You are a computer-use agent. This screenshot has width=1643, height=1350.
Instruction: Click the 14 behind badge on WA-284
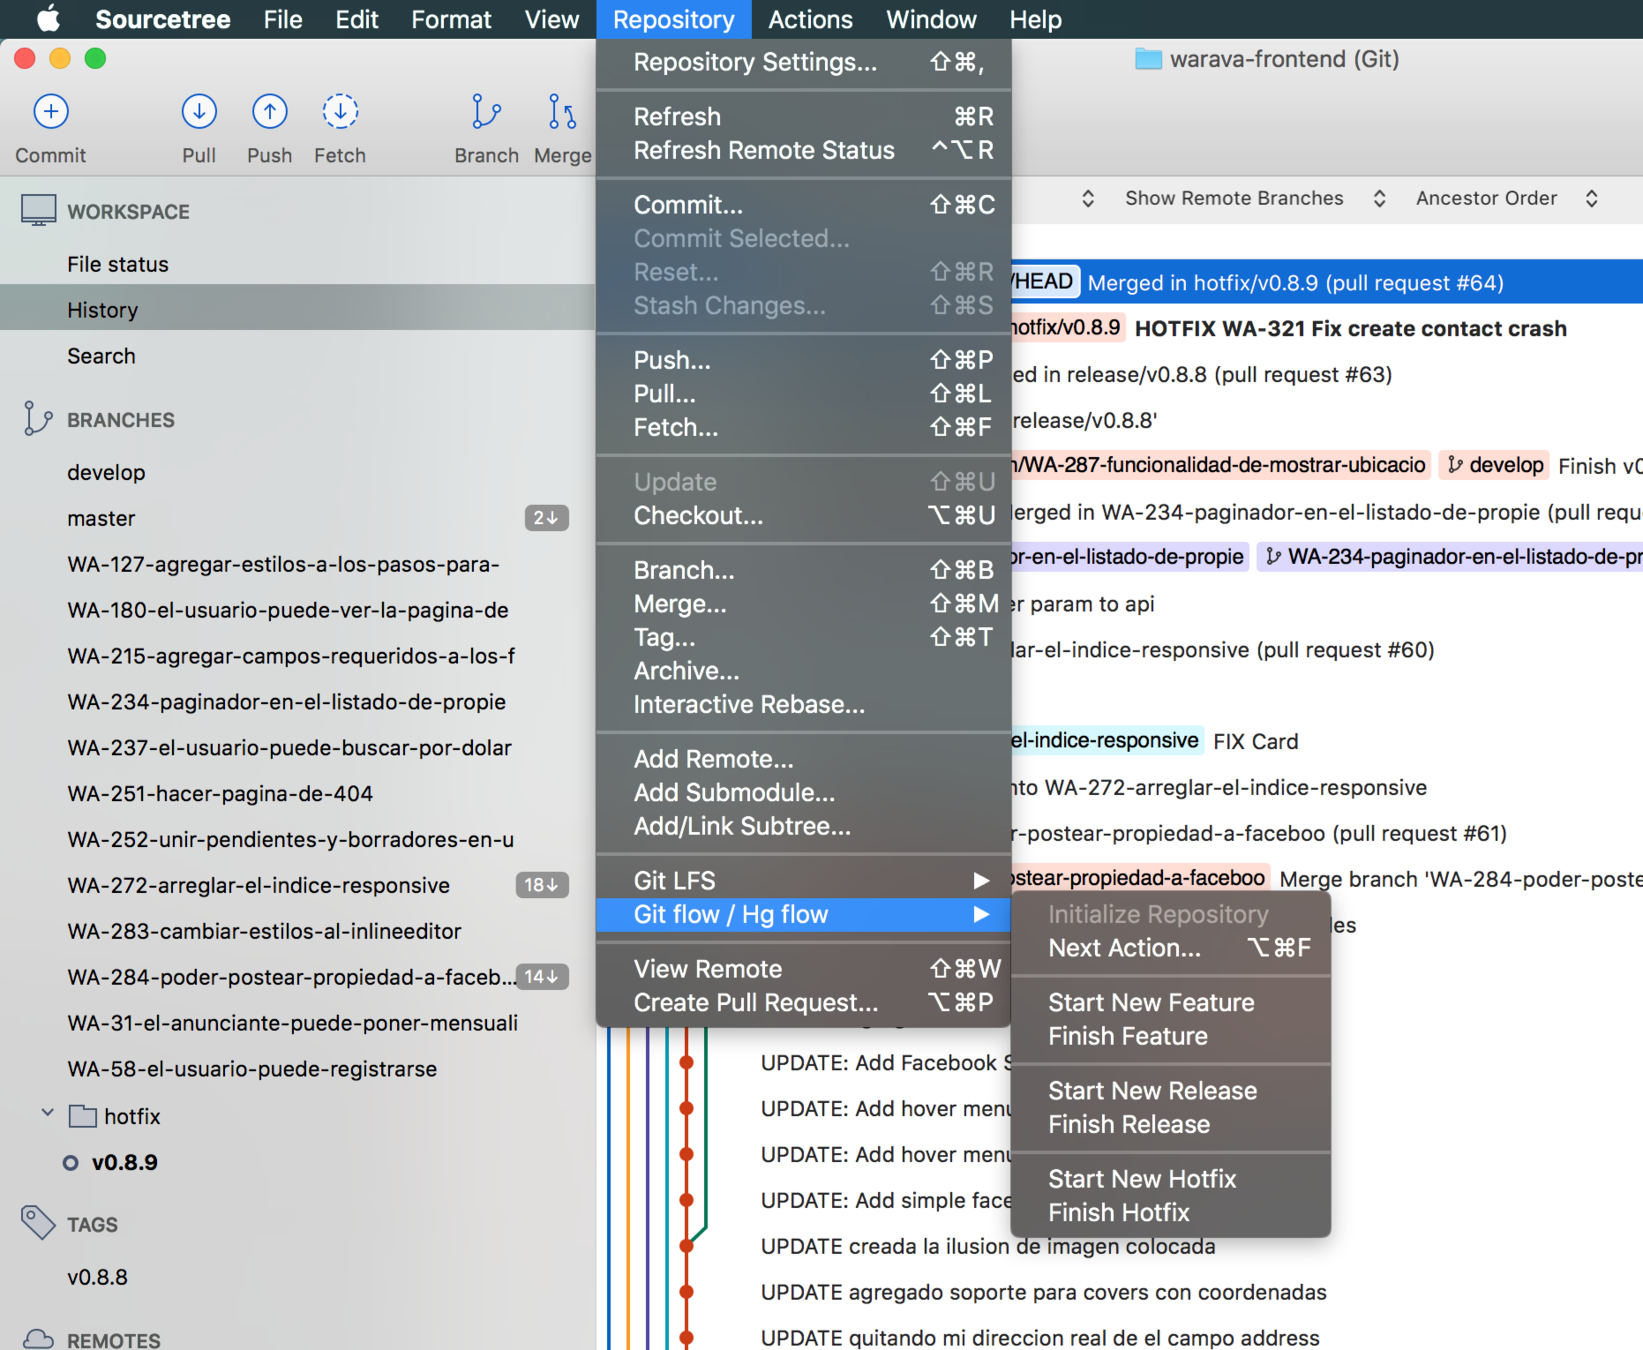pos(541,977)
